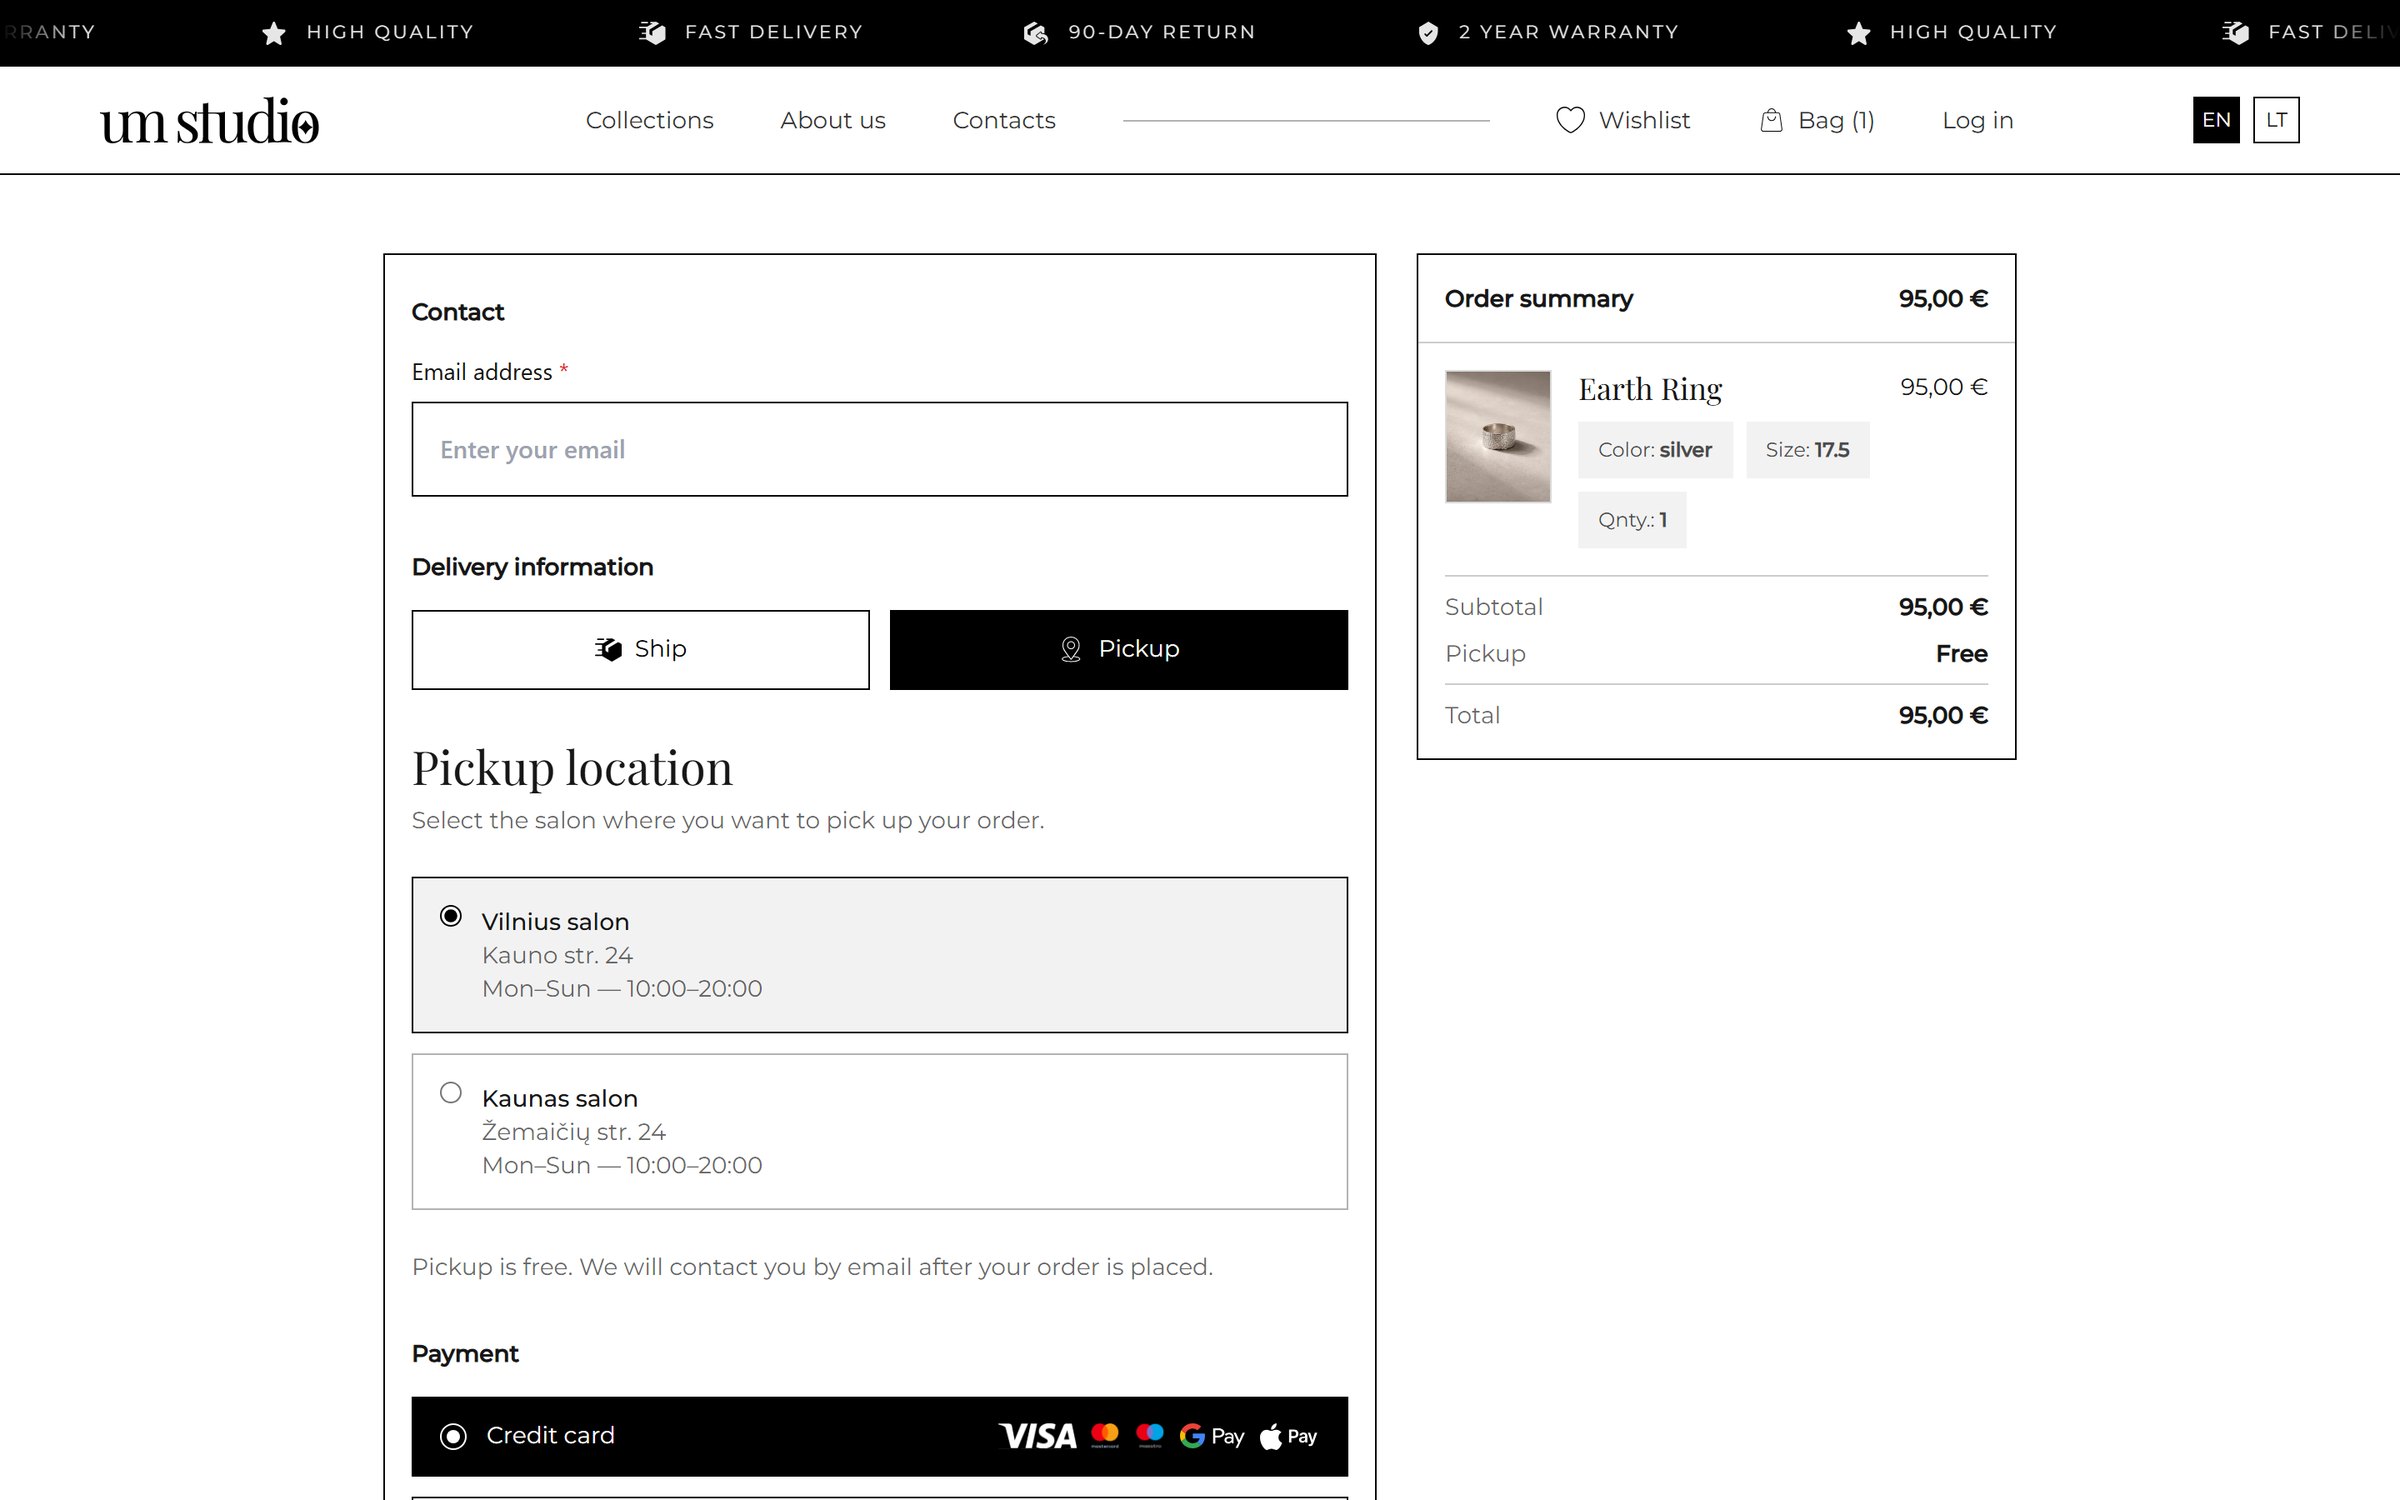Click the Wishlist heart icon
Image resolution: width=2400 pixels, height=1500 pixels.
coord(1570,120)
